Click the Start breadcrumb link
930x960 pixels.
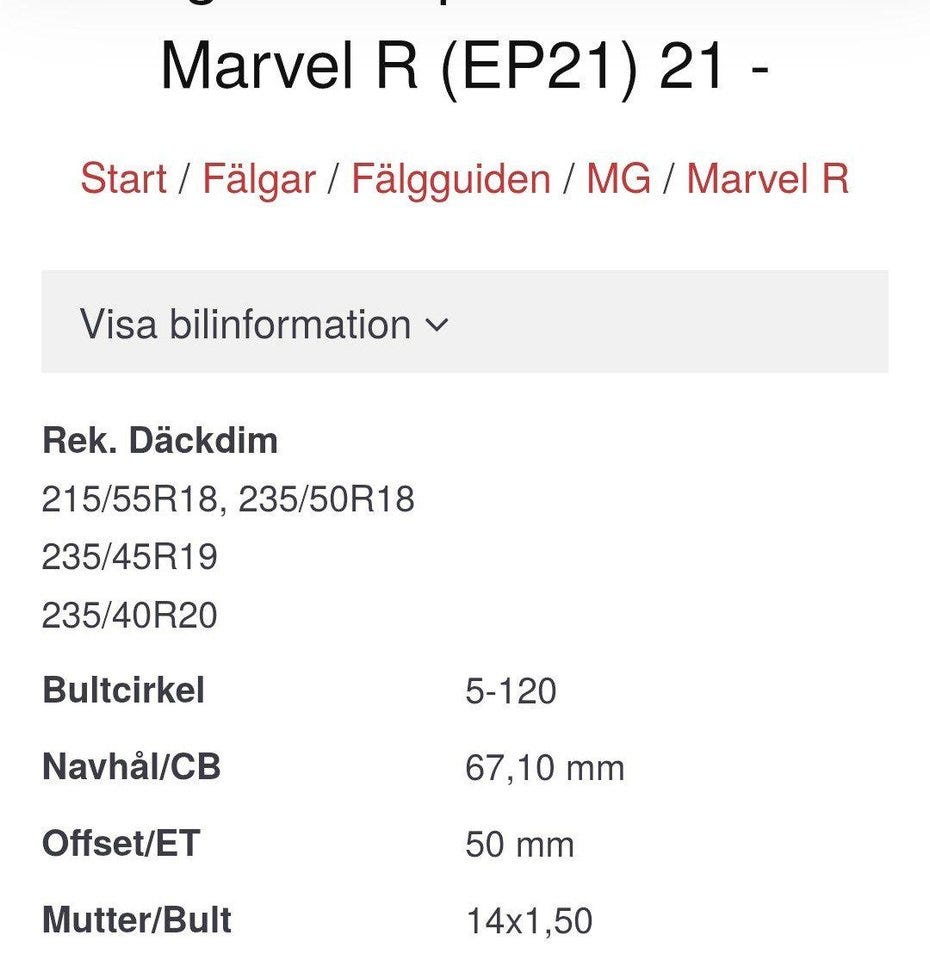tap(123, 180)
